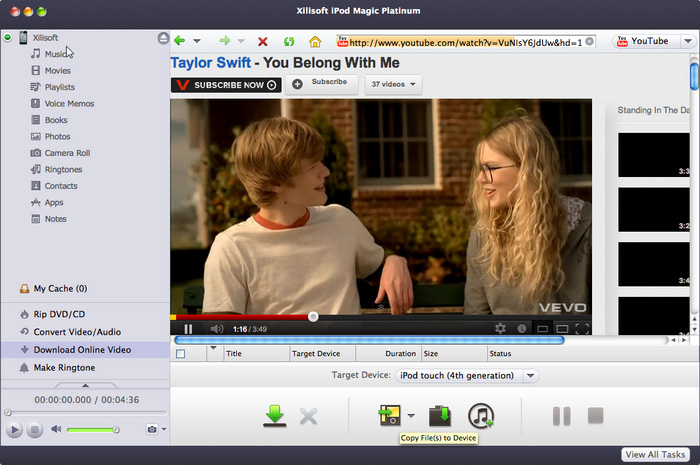The width and height of the screenshot is (700, 465).
Task: Toggle fullscreen on the YouTube player
Action: click(x=582, y=328)
